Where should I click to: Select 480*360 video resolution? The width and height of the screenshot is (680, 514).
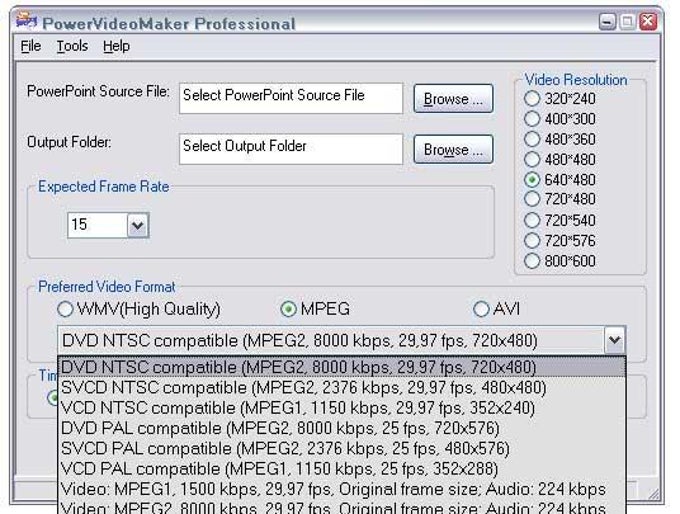[x=560, y=139]
